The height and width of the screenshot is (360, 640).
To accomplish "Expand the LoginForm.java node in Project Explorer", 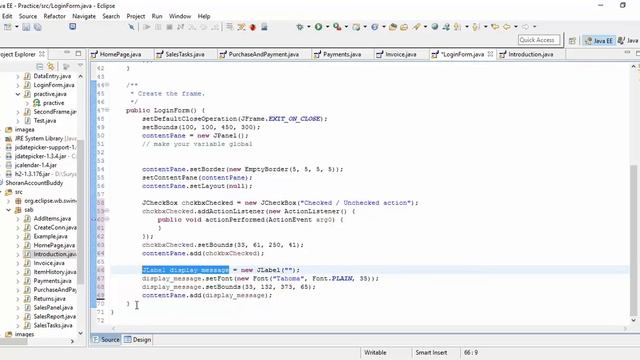I will [x=18, y=85].
